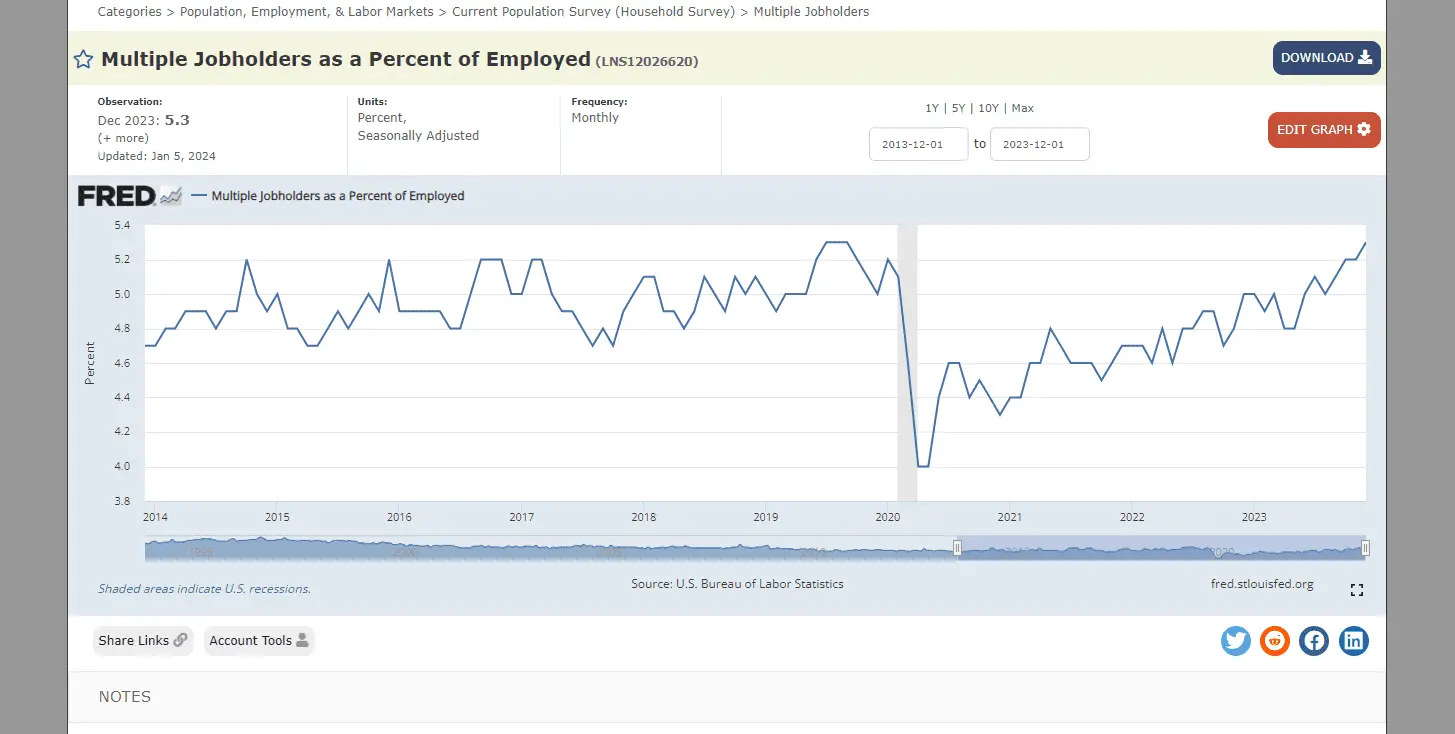
Task: Expand the (+ more) observations
Action: click(x=123, y=138)
